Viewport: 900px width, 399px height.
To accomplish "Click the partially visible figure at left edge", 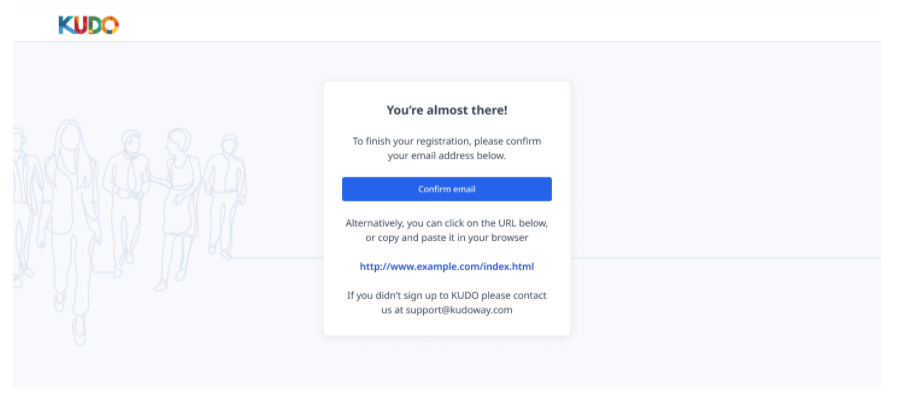I will [x=22, y=207].
